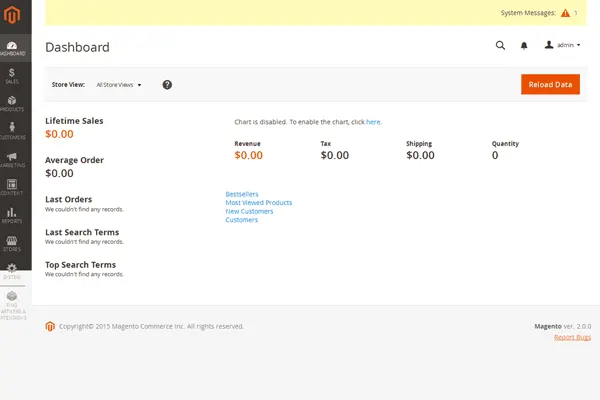Viewport: 600px width, 400px height.
Task: Open the Products menu in sidebar
Action: 12,103
